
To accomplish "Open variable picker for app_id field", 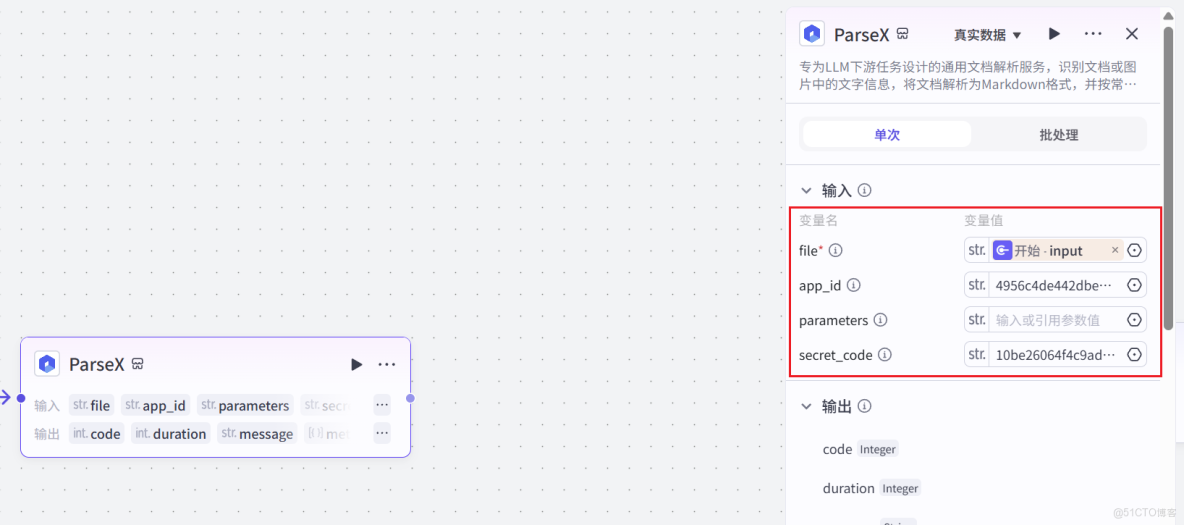I will [x=1134, y=285].
